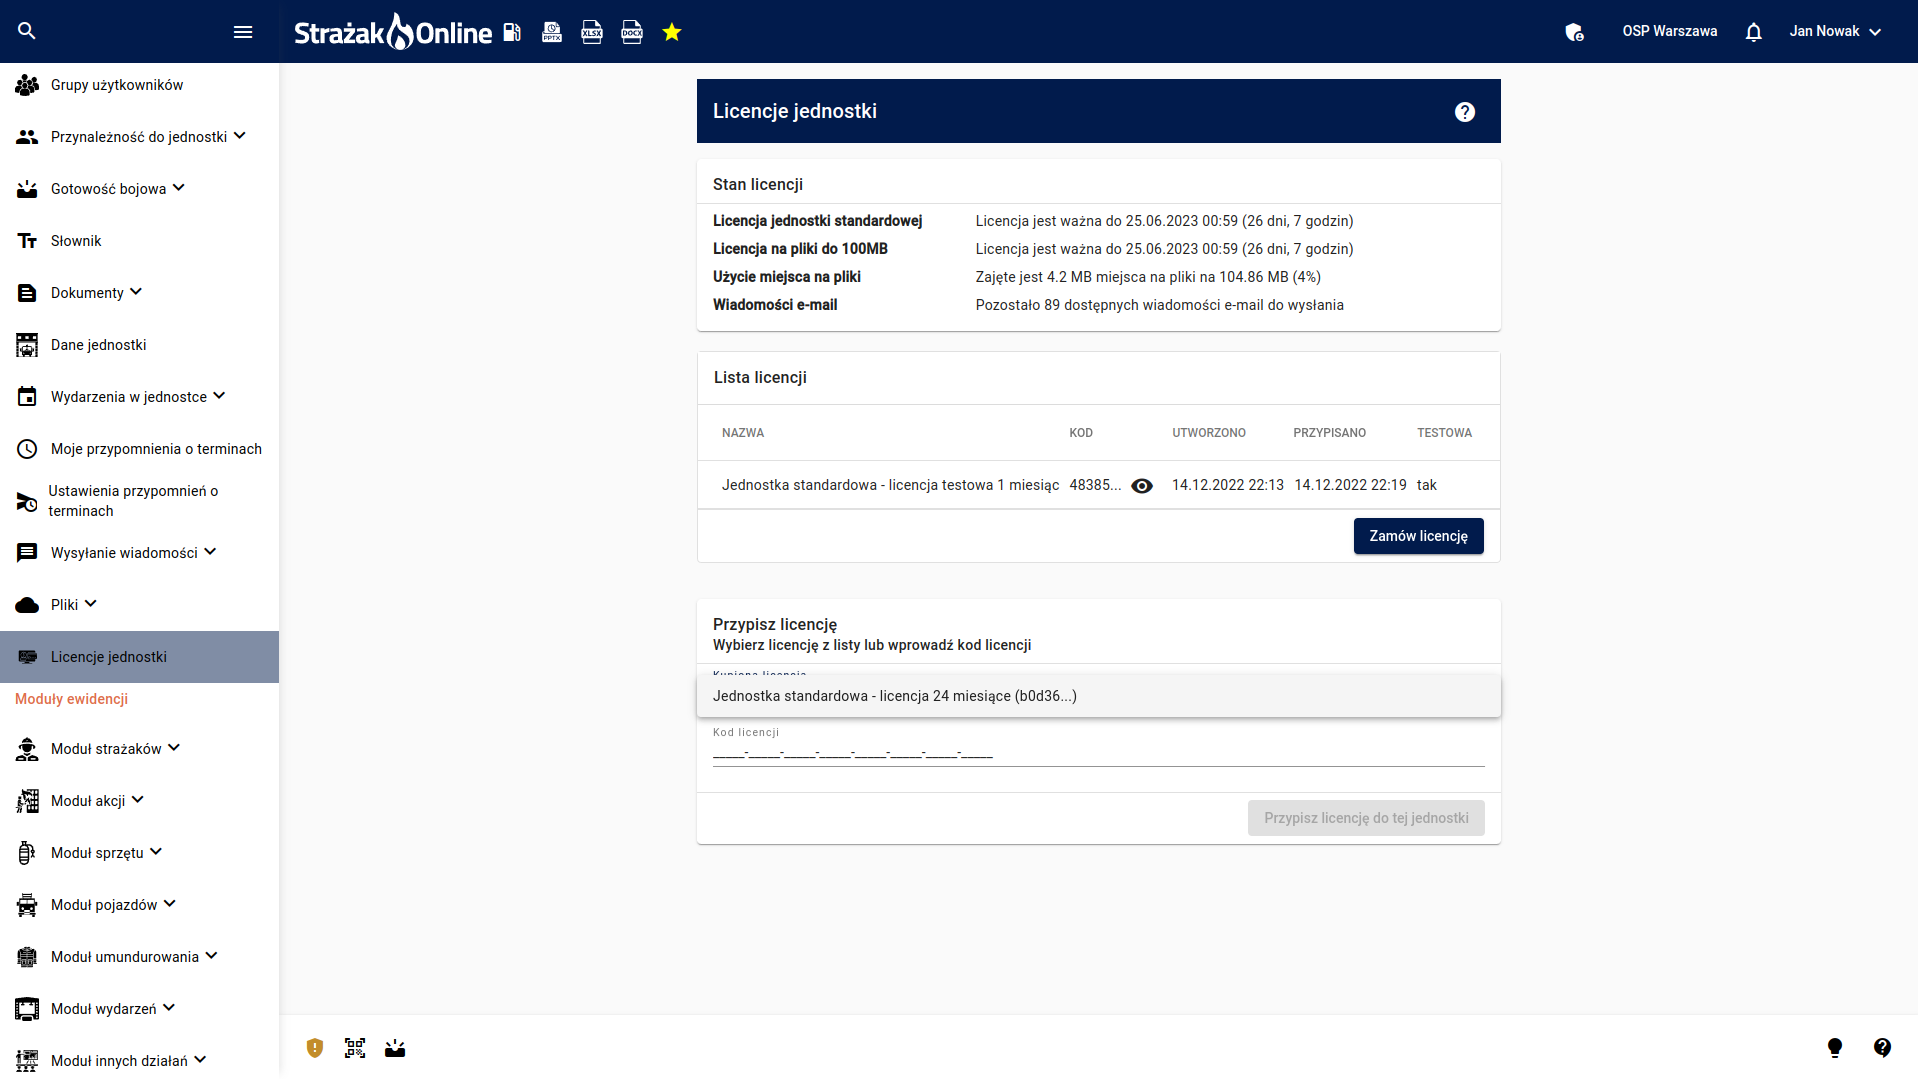Click the Kod licencji input field

click(1098, 755)
